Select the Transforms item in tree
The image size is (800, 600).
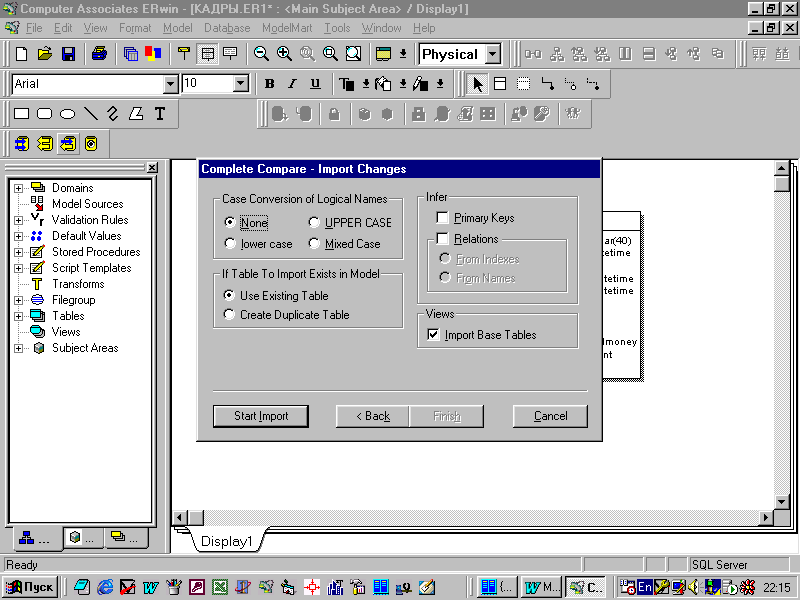click(x=78, y=284)
